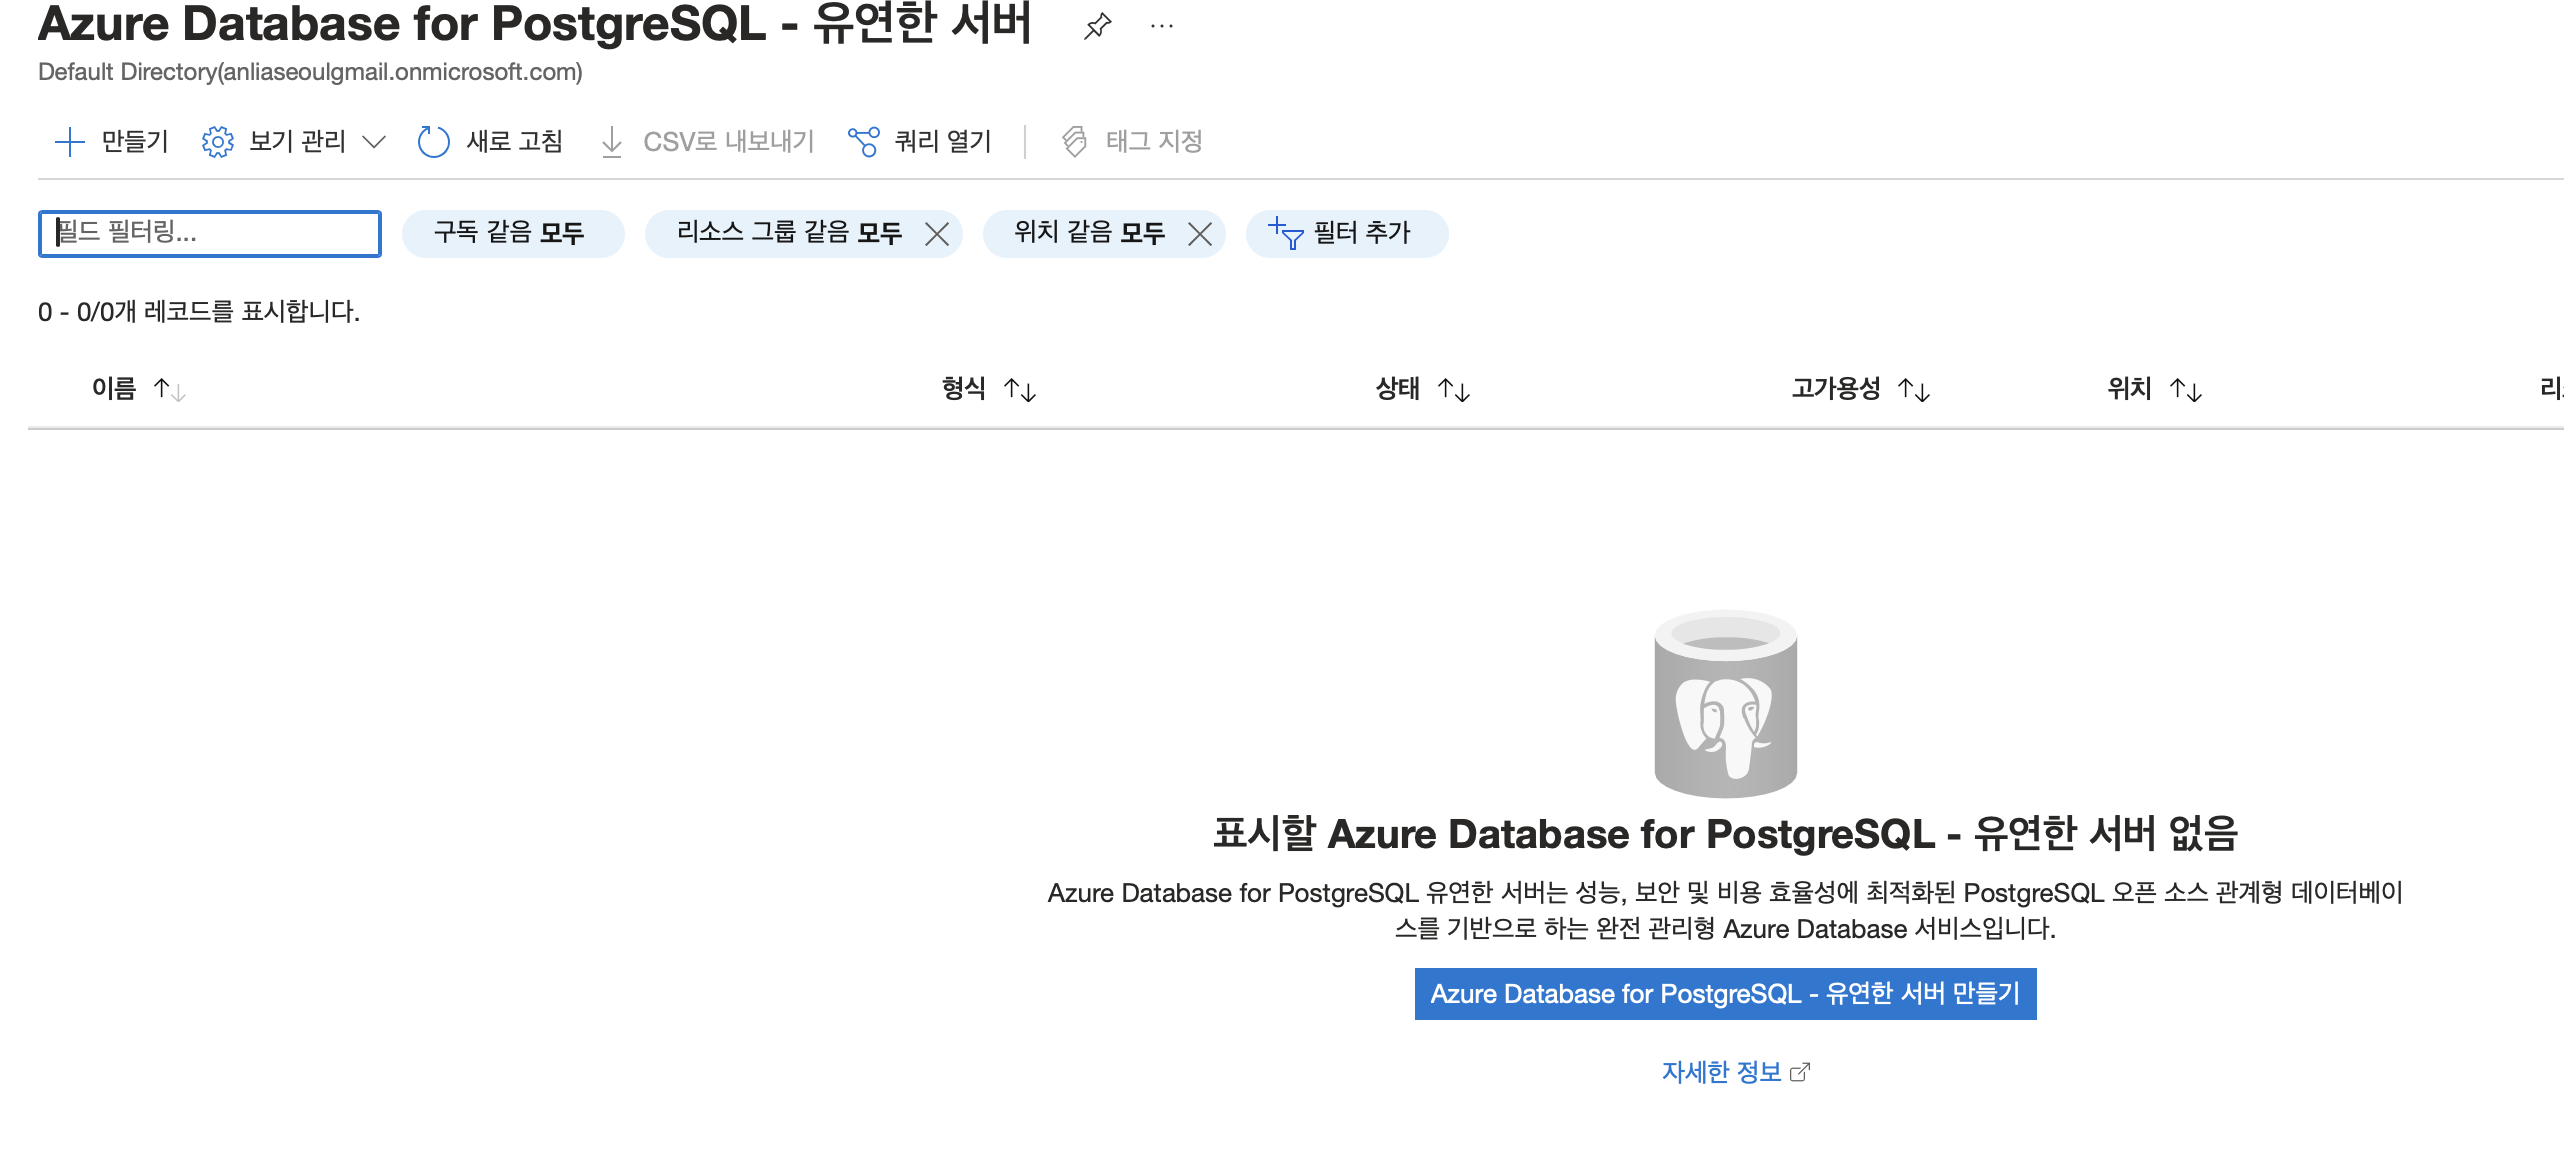The image size is (2564, 1152).
Task: Click the pin icon next to title
Action: [x=1097, y=27]
